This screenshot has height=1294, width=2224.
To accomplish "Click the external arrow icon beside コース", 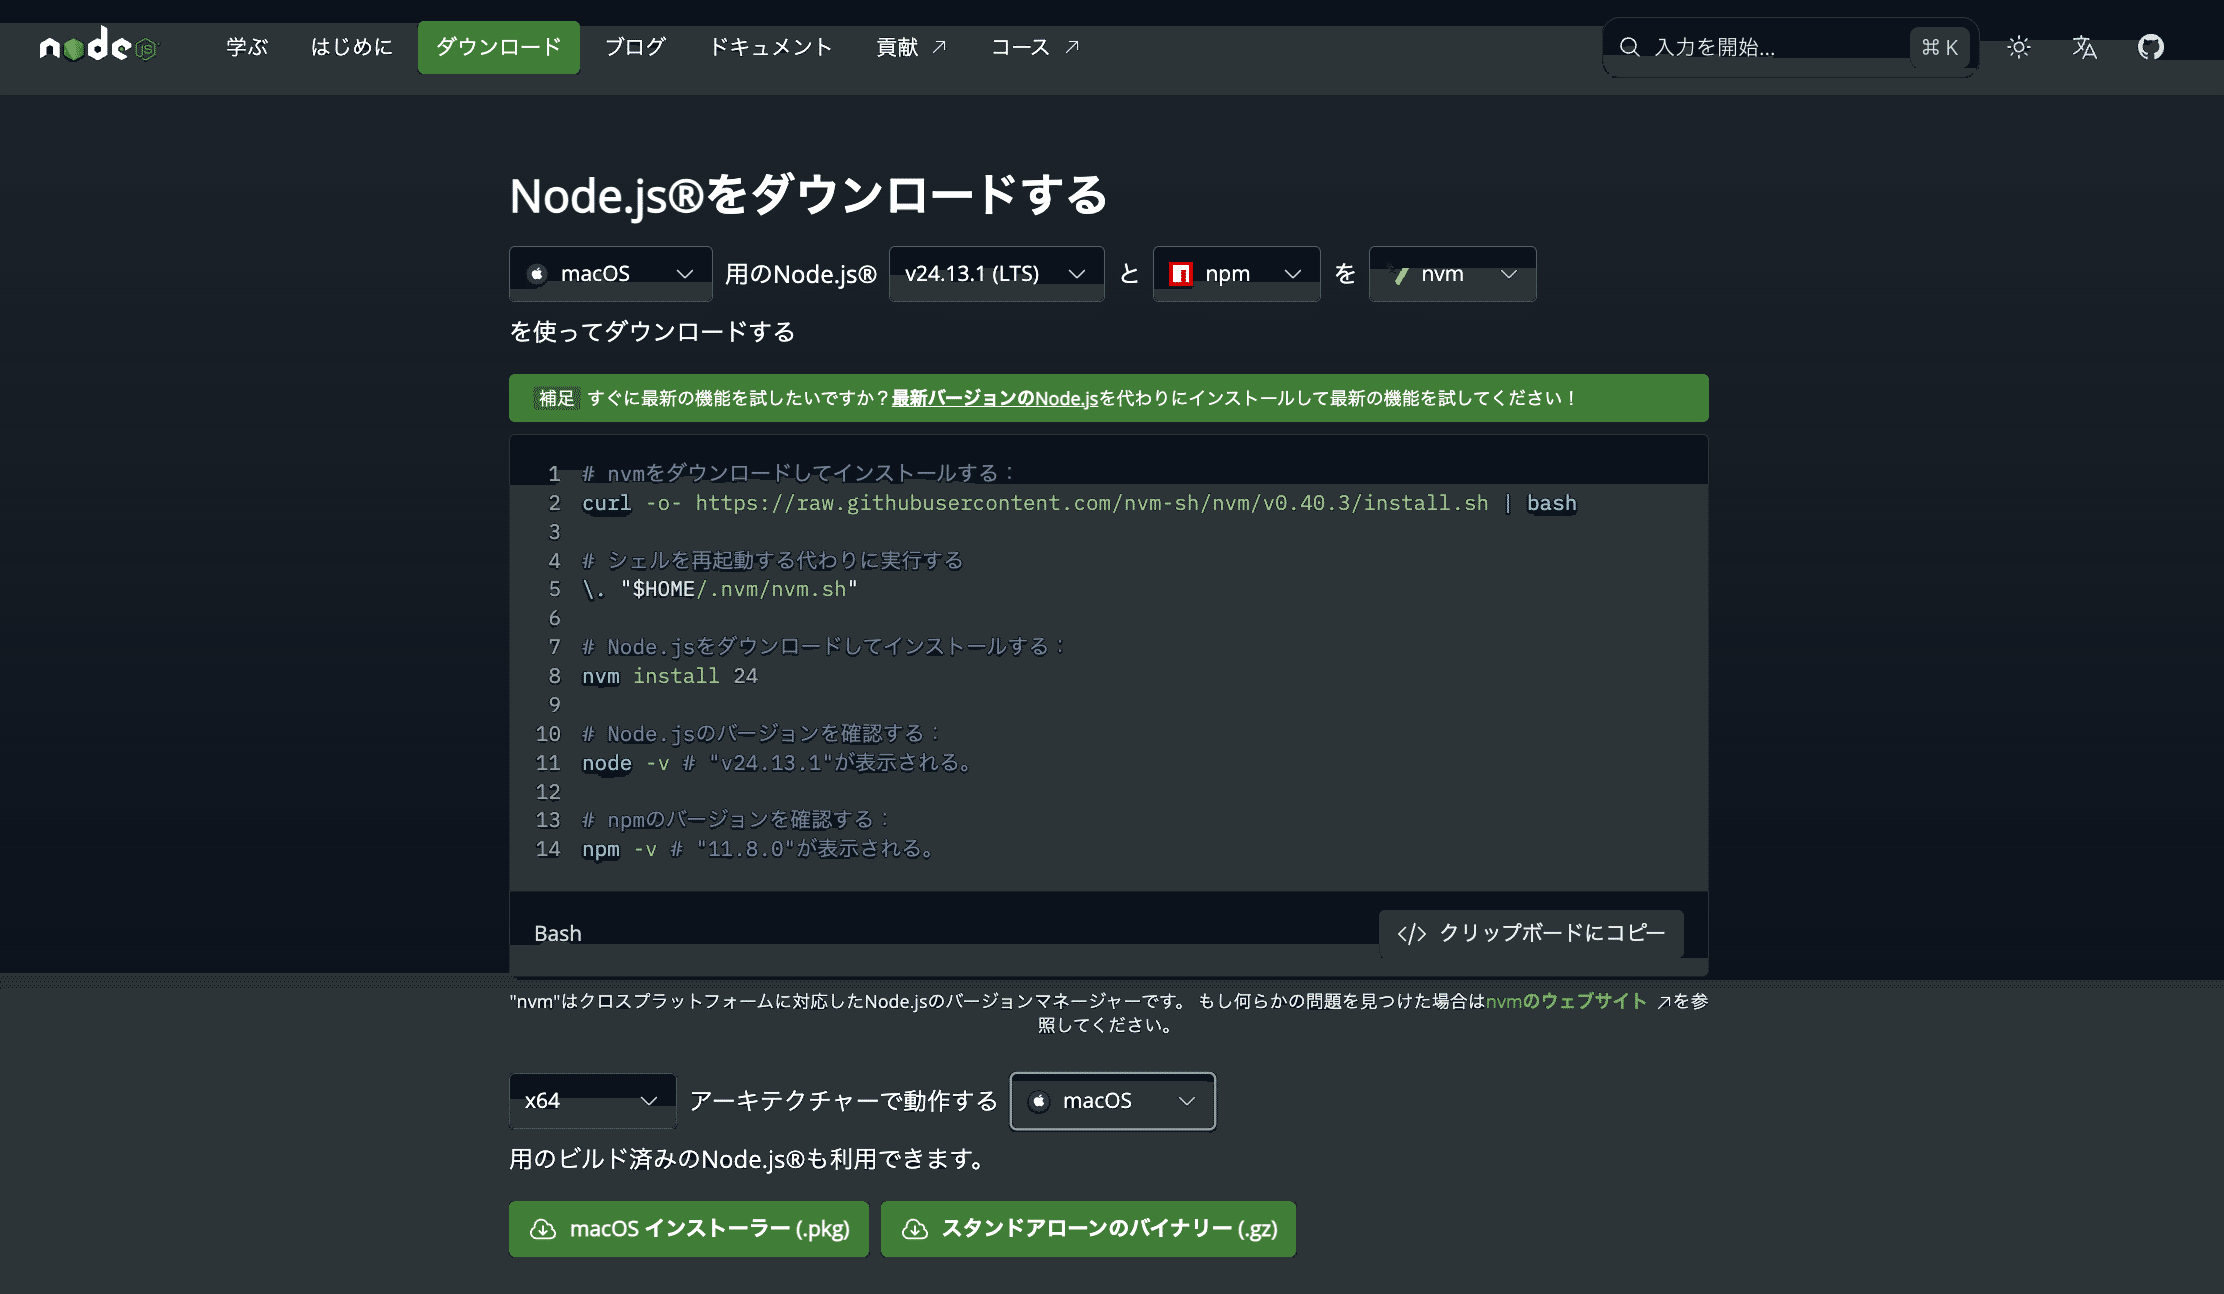I will pos(1072,47).
